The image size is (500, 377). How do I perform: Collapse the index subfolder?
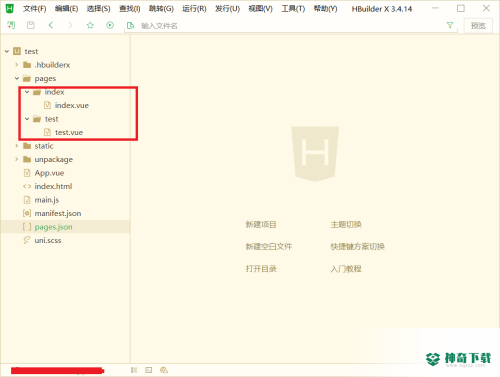click(x=27, y=92)
